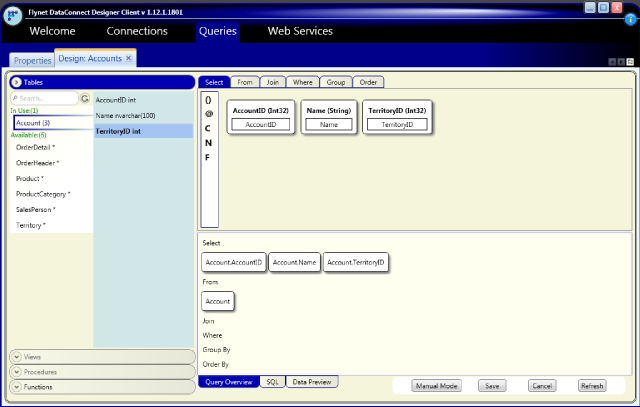This screenshot has height=407, width=640.
Task: Select the SalesPerson table
Action: [x=36, y=209]
